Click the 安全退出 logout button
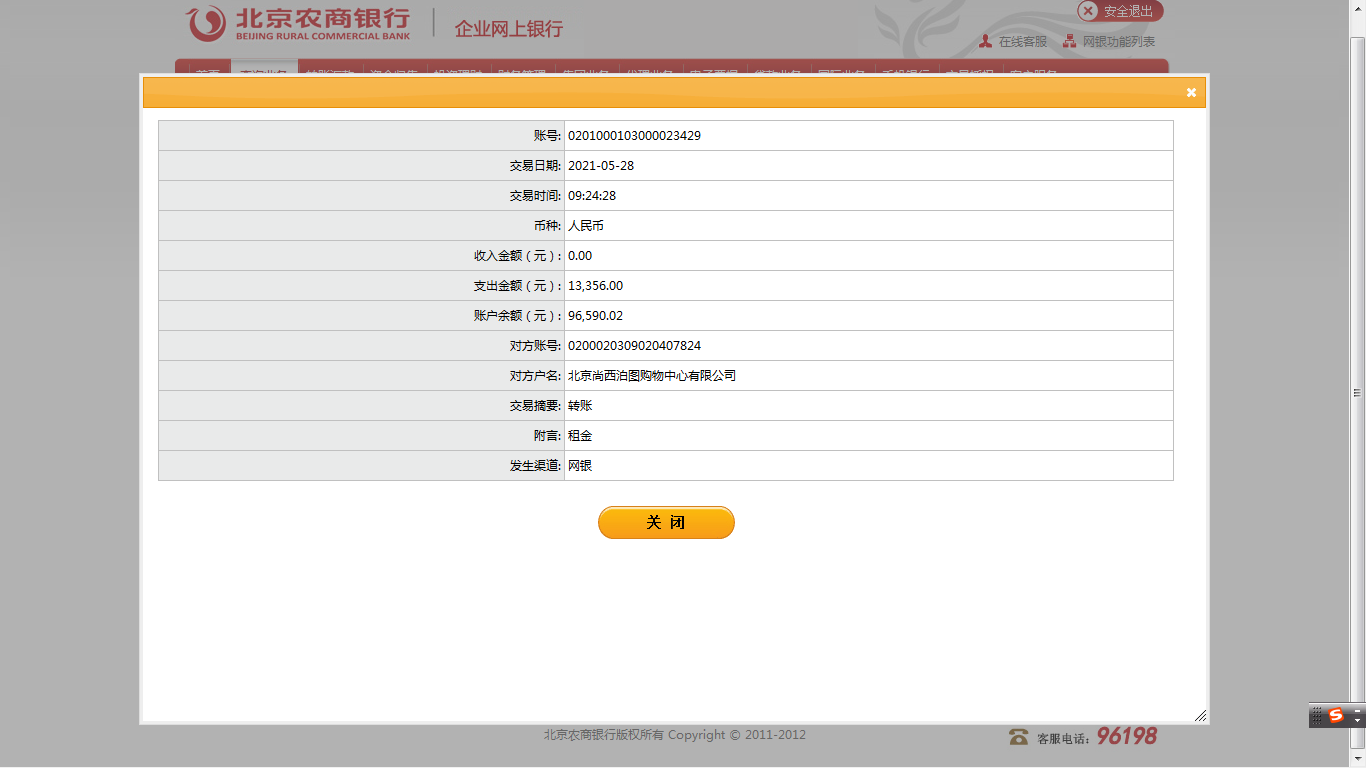Screen dimensions: 1366x768 (x=1120, y=11)
